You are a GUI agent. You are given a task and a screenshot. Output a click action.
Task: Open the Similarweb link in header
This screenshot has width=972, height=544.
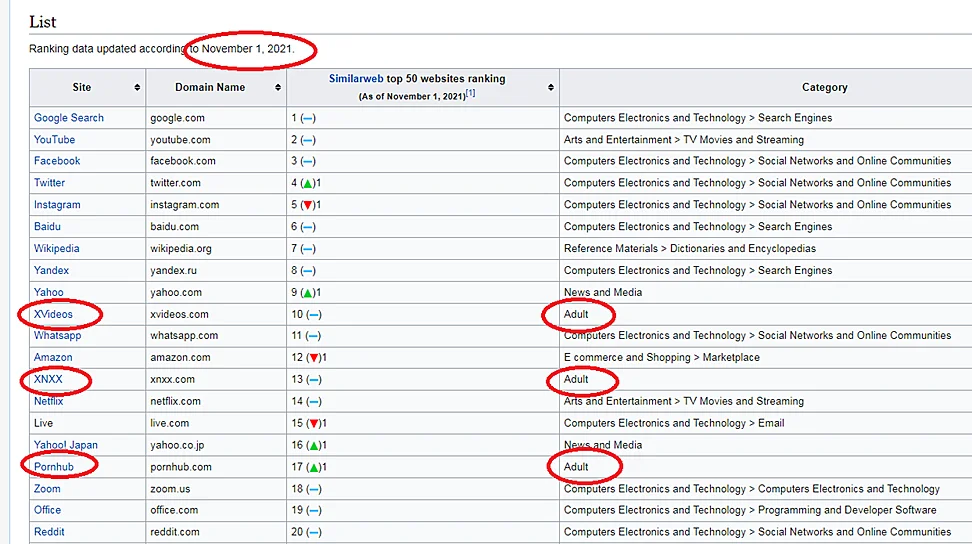coord(356,79)
